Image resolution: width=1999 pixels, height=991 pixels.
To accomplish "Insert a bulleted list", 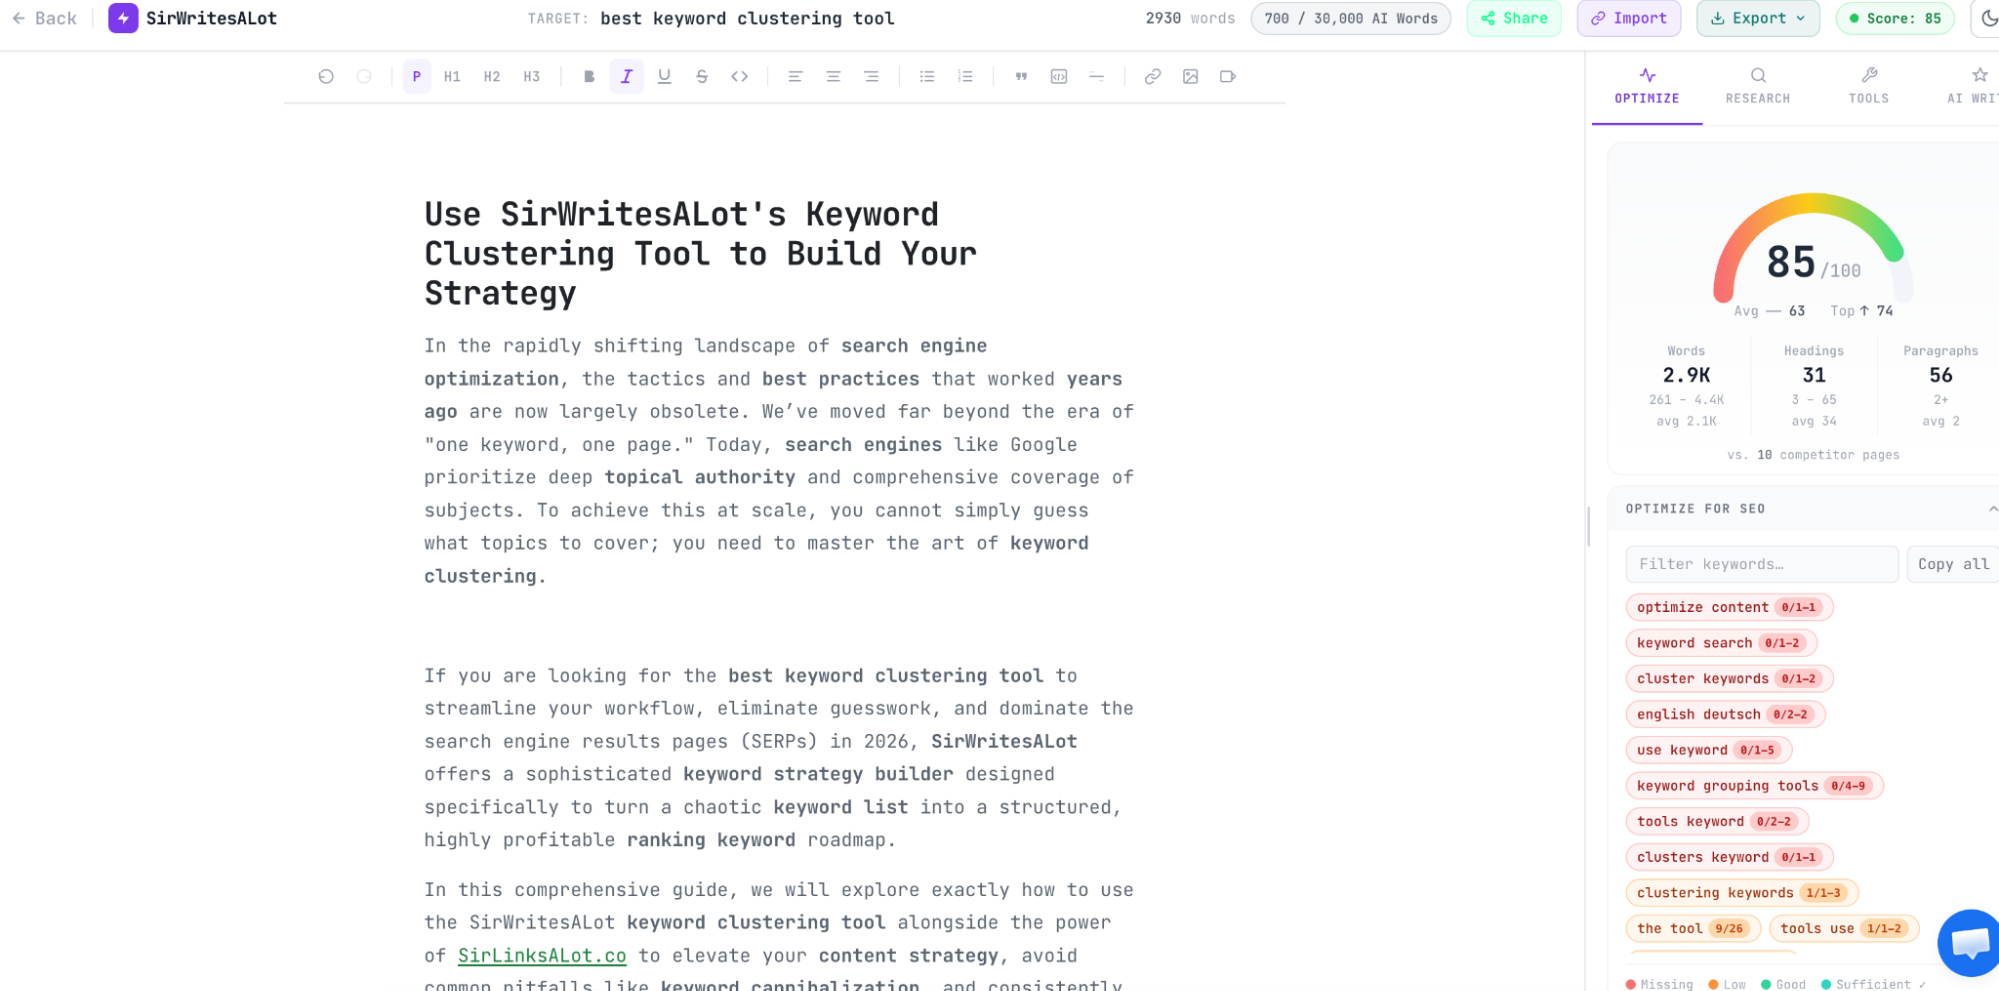I will pos(928,76).
